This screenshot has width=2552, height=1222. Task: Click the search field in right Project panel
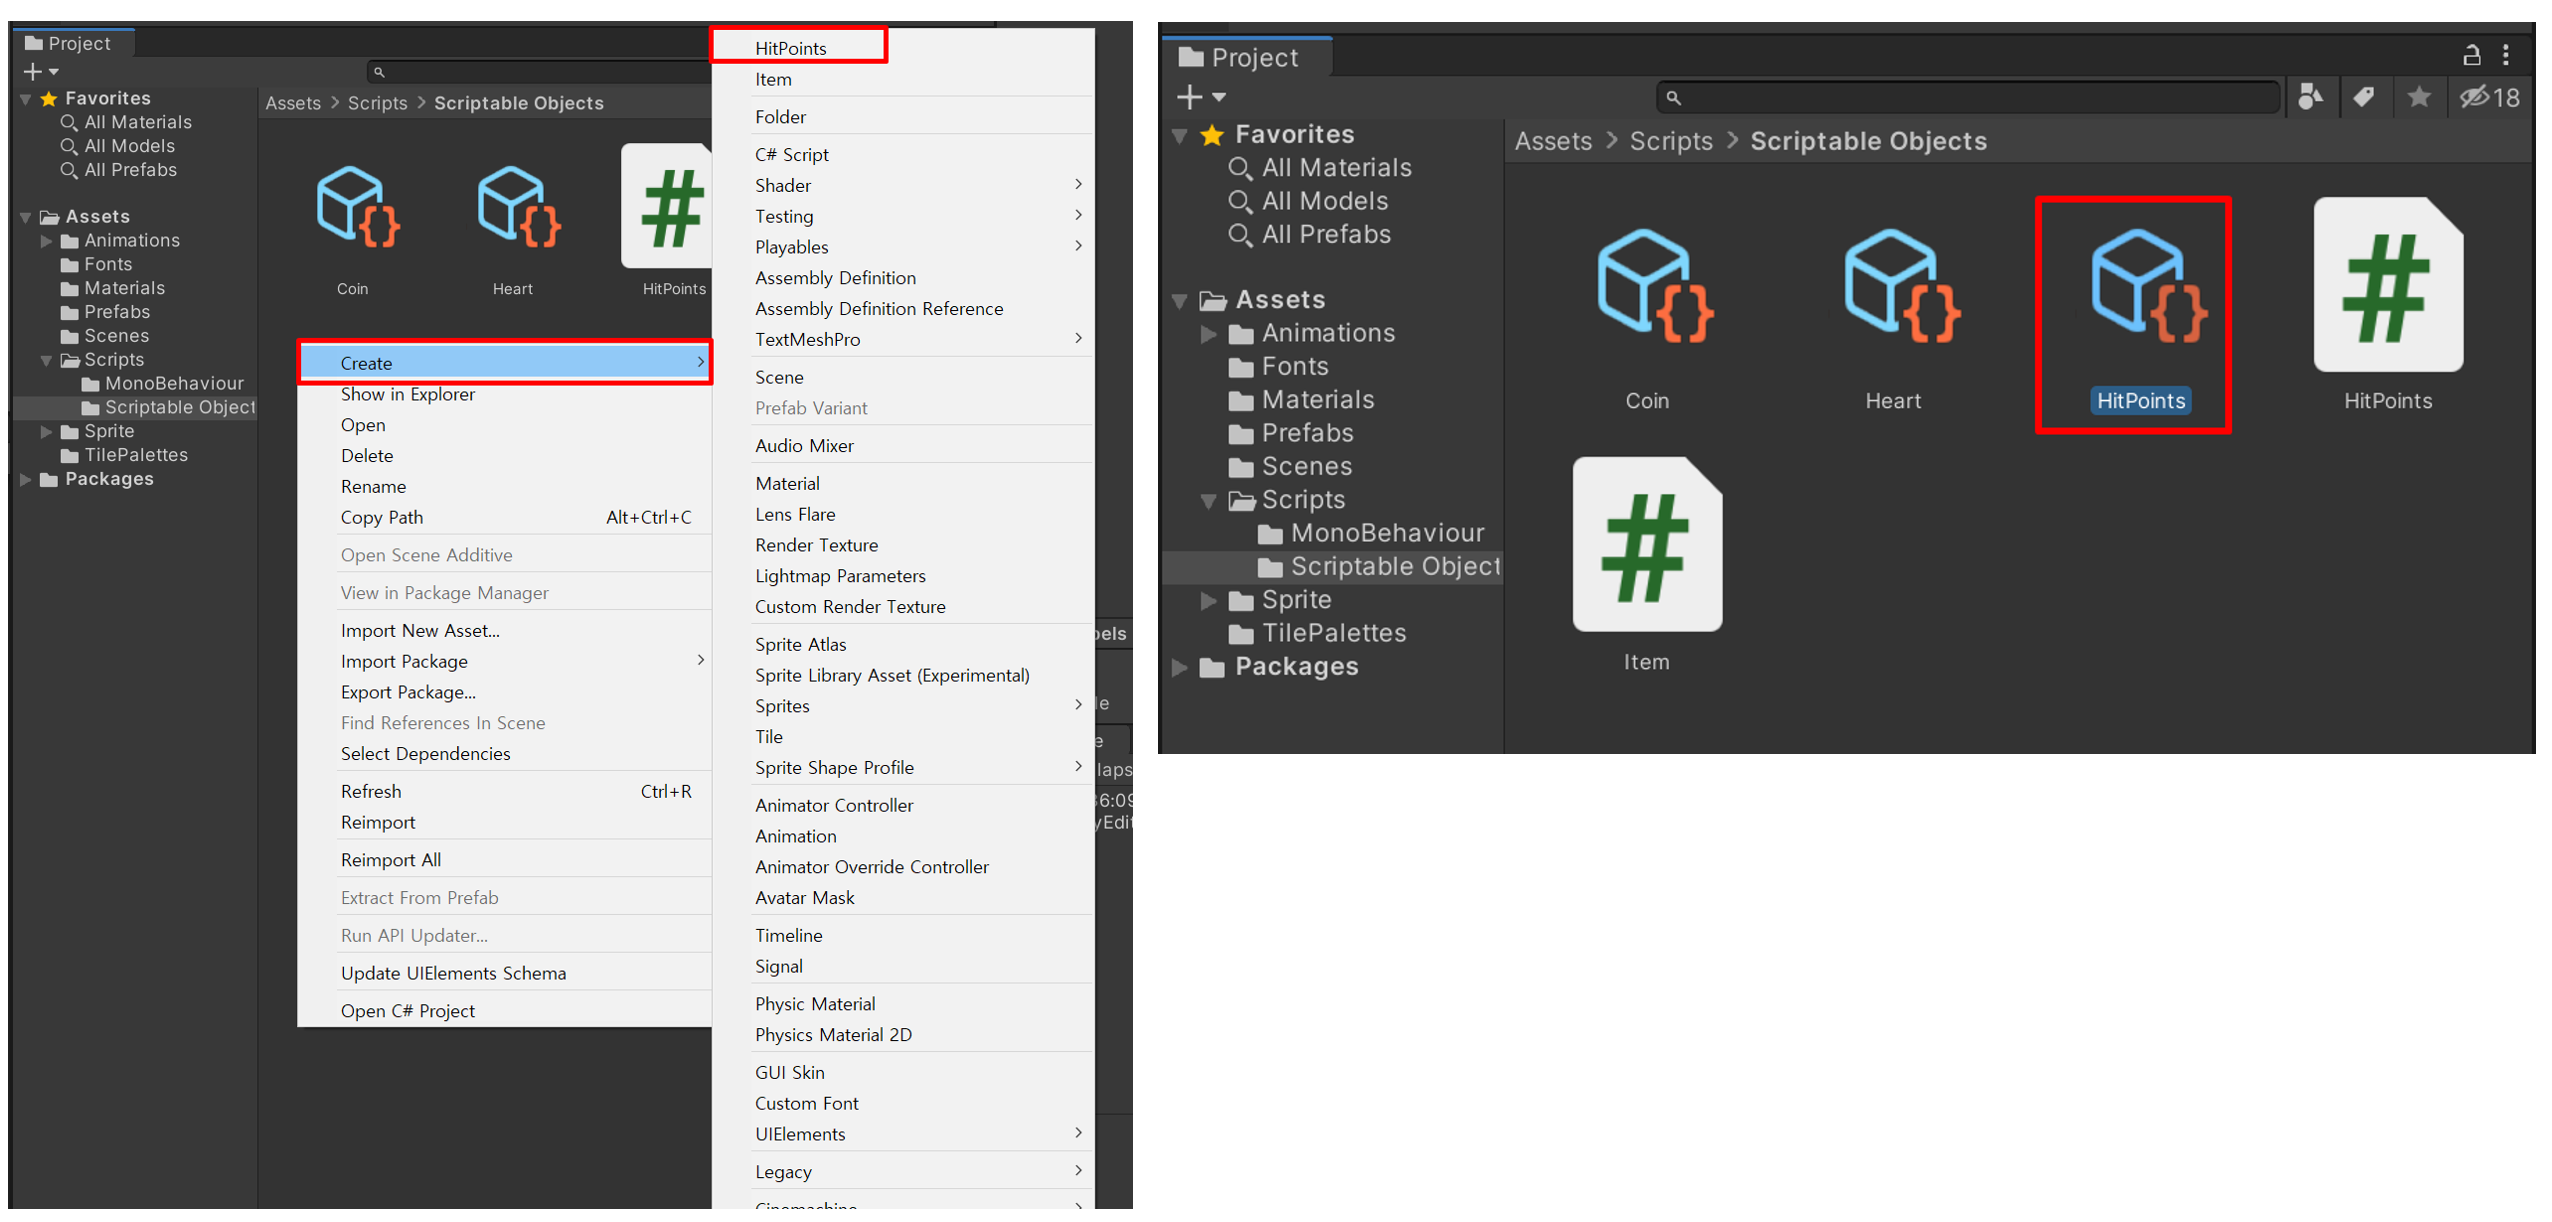pyautogui.click(x=1970, y=98)
